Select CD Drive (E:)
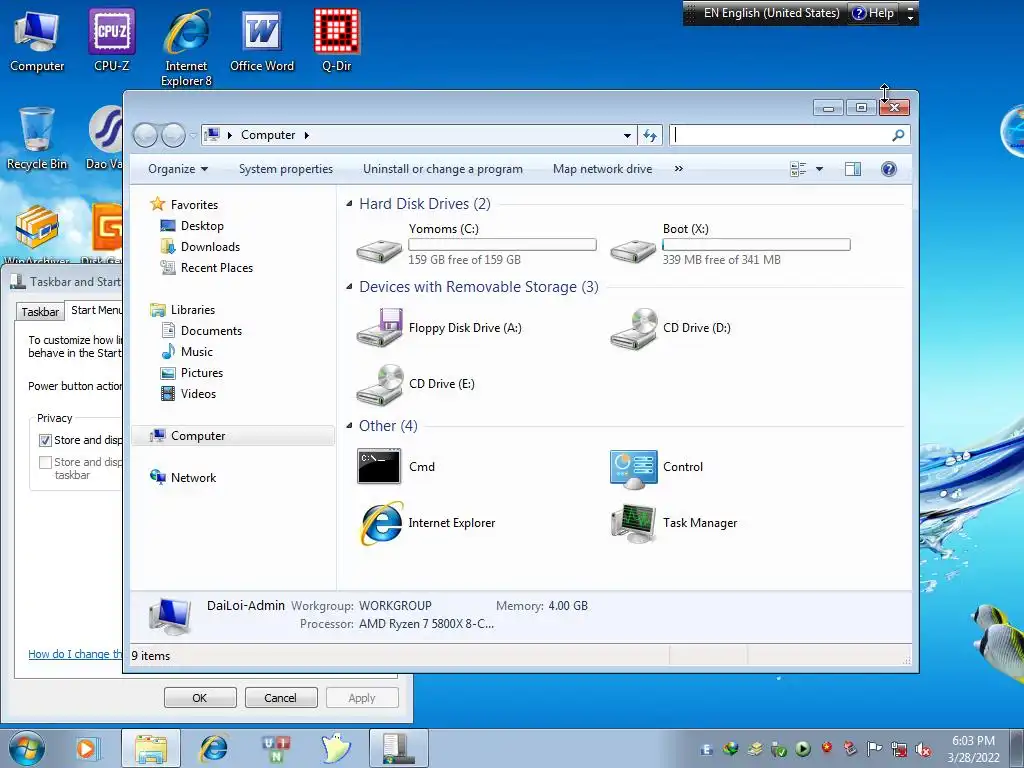 tap(416, 384)
